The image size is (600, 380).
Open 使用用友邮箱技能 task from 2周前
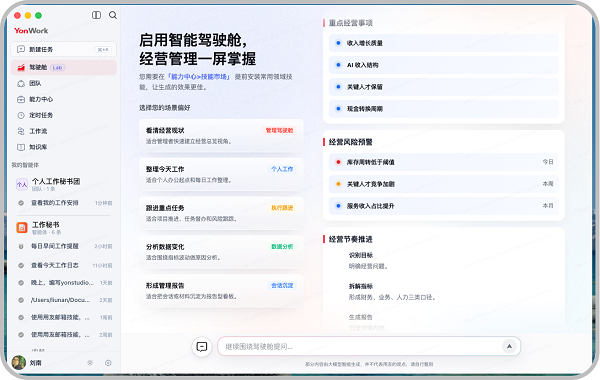(64, 334)
